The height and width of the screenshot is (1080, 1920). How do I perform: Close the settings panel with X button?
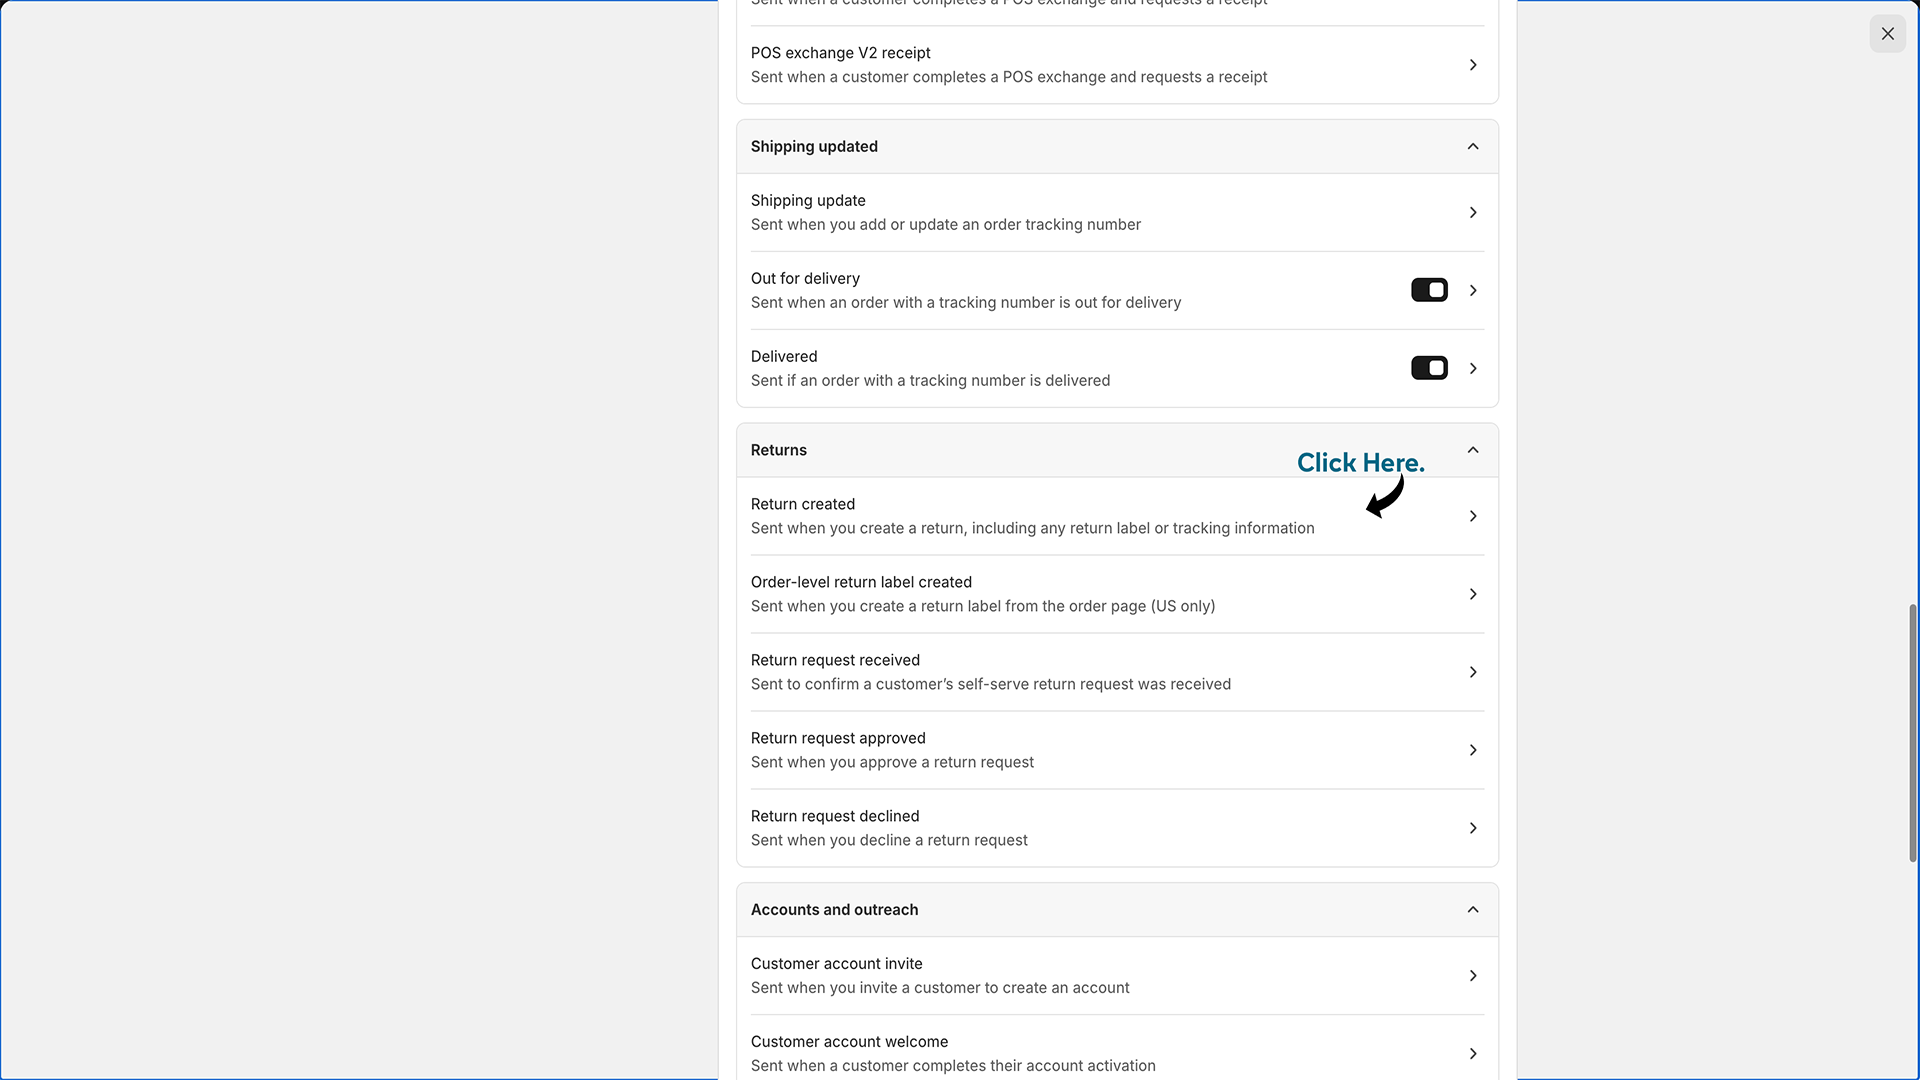point(1887,34)
